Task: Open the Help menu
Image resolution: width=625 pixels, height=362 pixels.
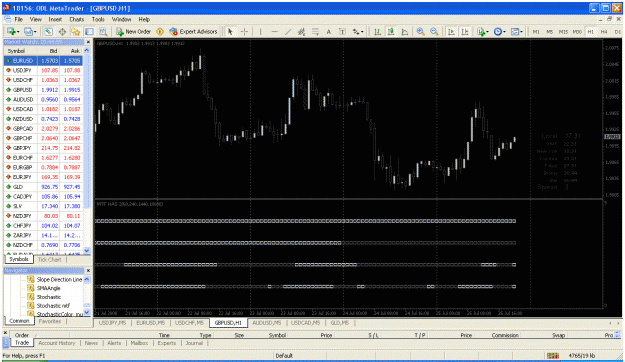Action: [144, 19]
